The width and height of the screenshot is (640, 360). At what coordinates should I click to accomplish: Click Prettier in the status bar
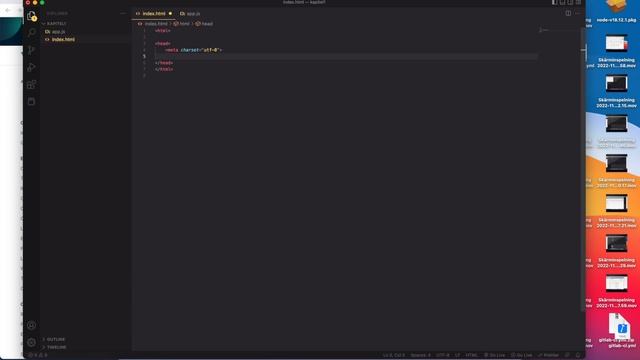[x=548, y=355]
